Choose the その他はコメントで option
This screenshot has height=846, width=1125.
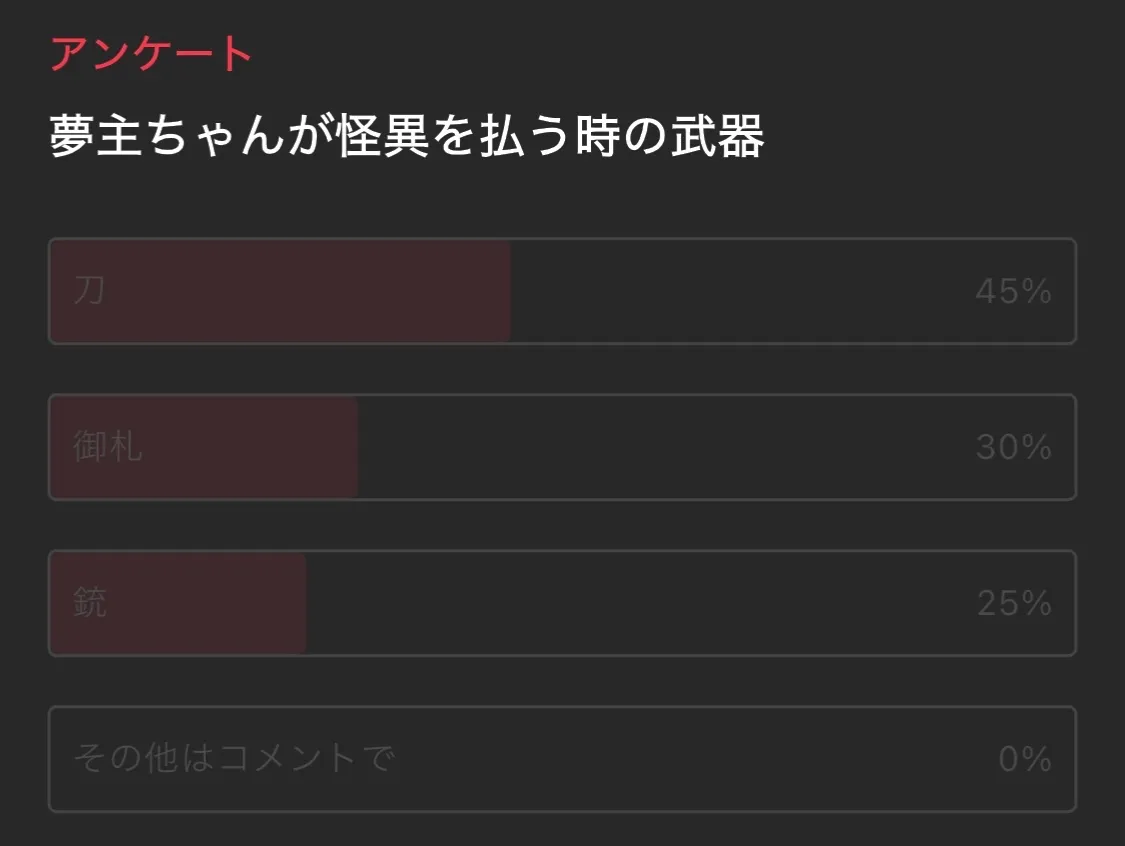(x=562, y=759)
